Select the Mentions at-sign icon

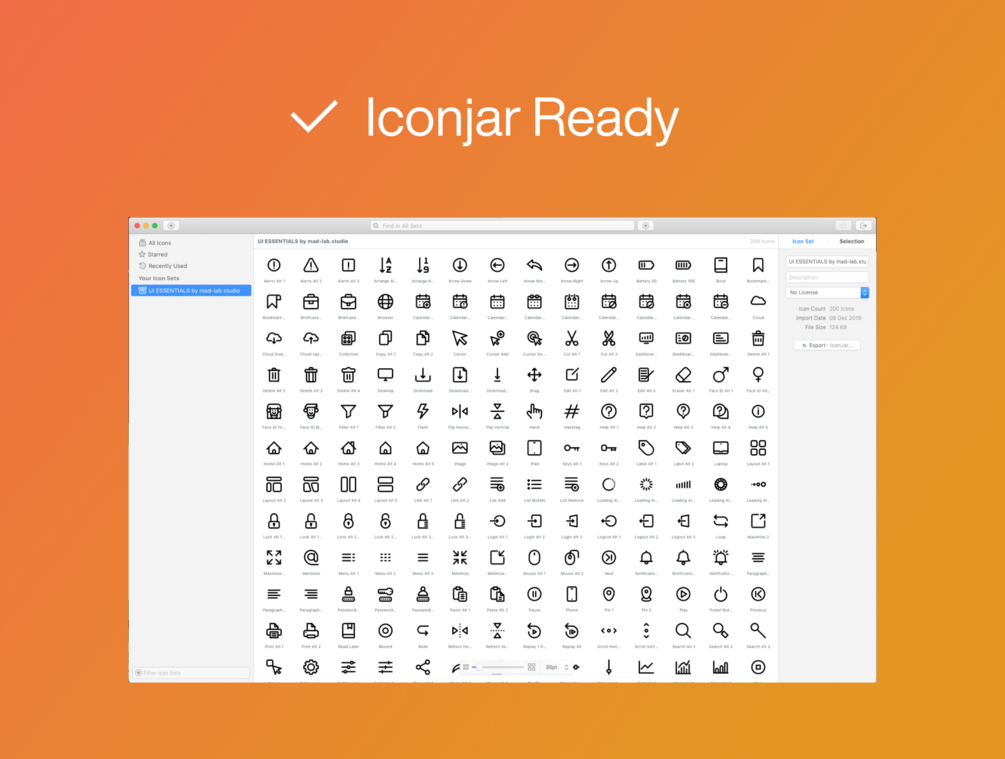click(x=311, y=558)
